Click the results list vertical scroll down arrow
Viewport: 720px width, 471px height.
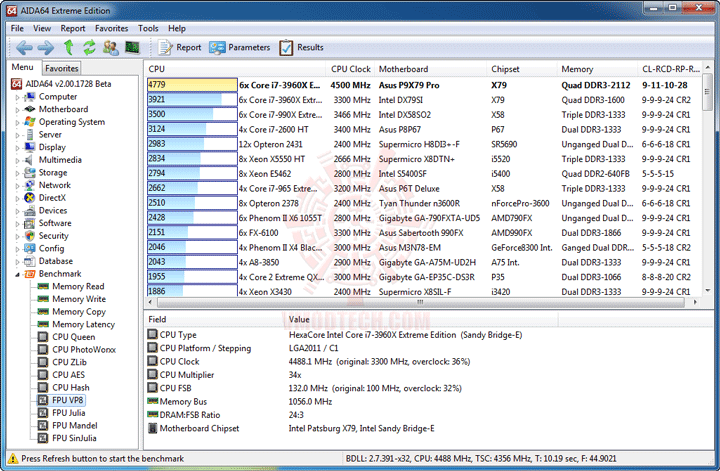click(x=708, y=290)
